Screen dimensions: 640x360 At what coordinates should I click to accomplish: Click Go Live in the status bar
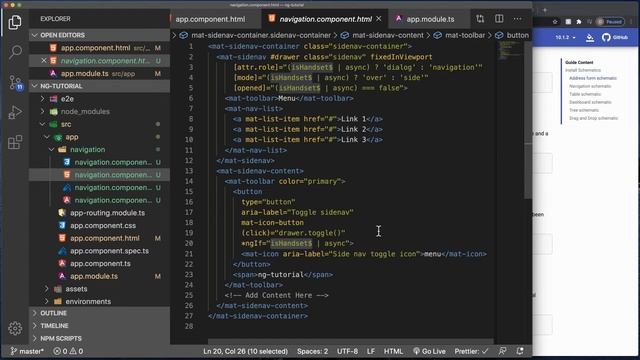(429, 351)
